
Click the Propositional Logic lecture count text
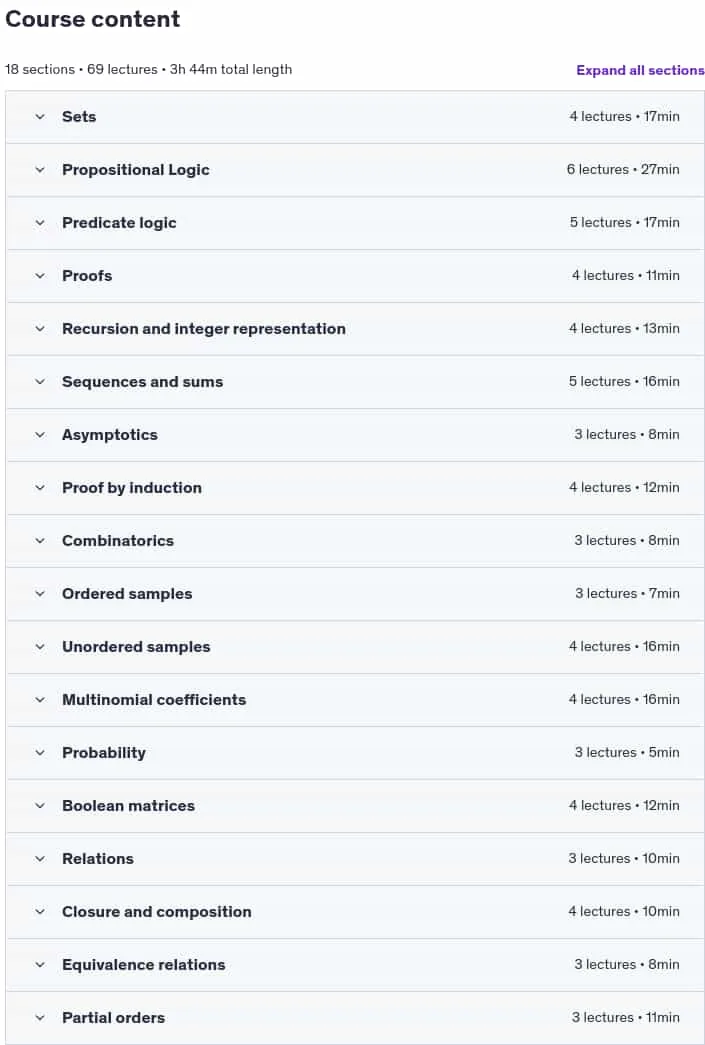coord(598,169)
